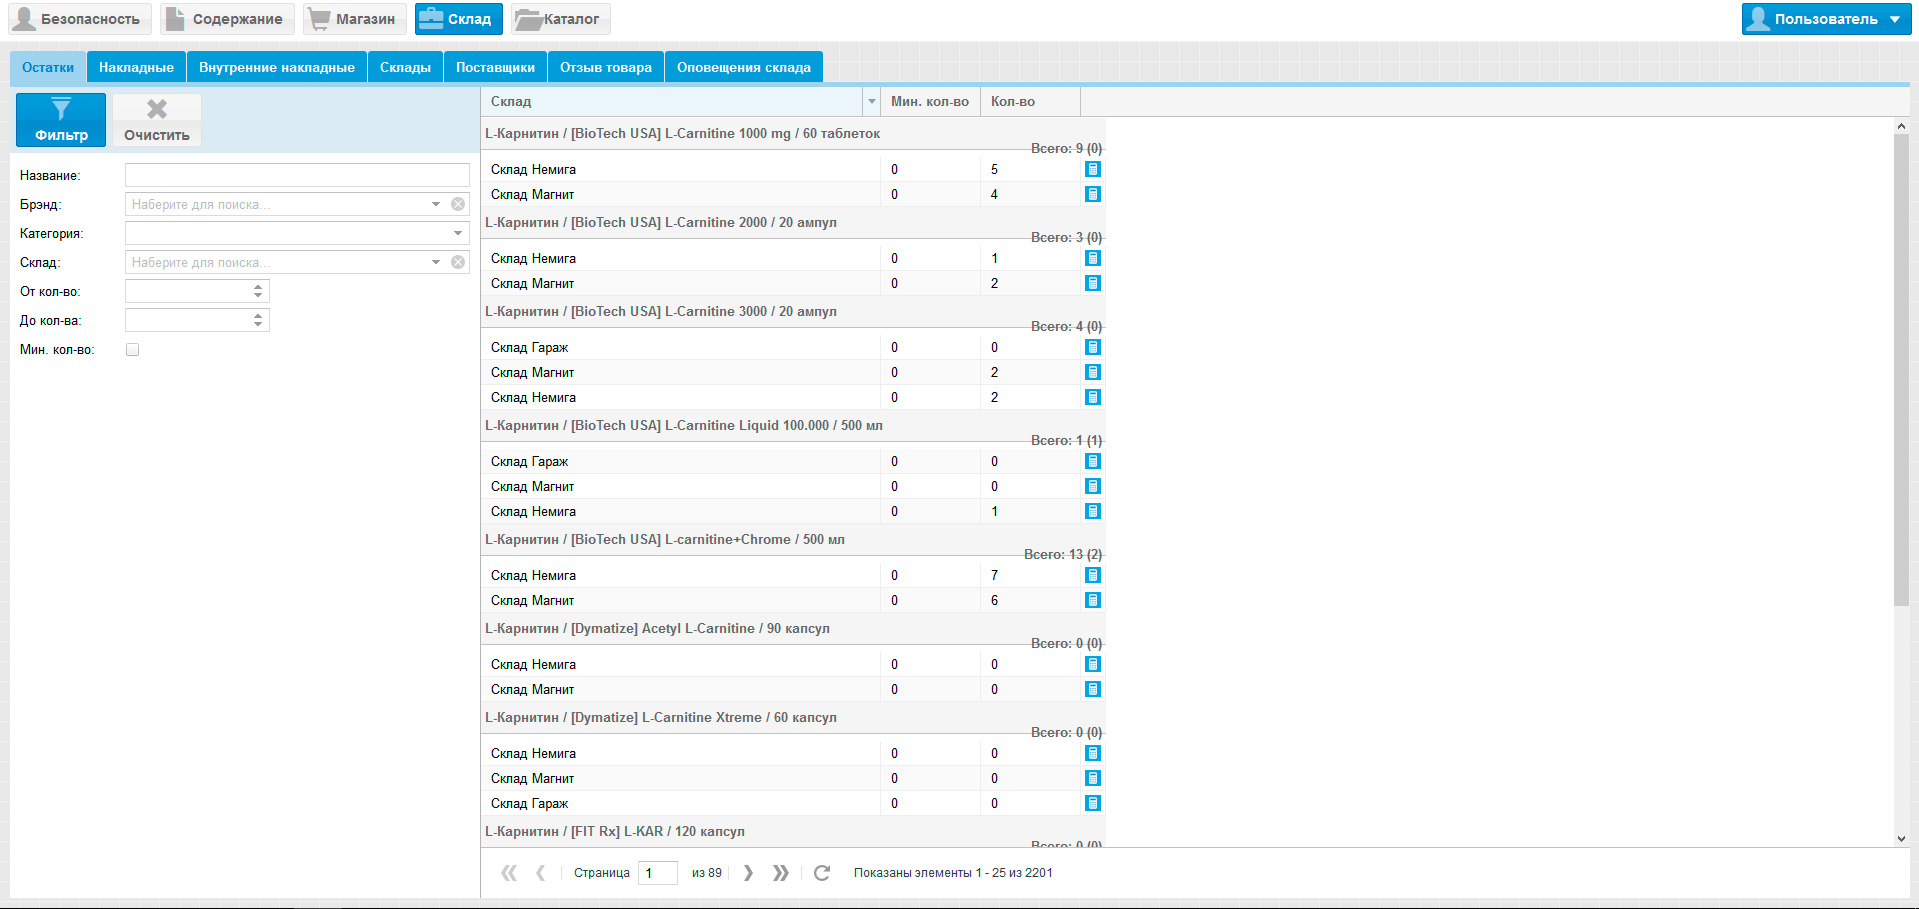The height and width of the screenshot is (909, 1919).
Task: Open the Каталог top menu
Action: pyautogui.click(x=560, y=19)
